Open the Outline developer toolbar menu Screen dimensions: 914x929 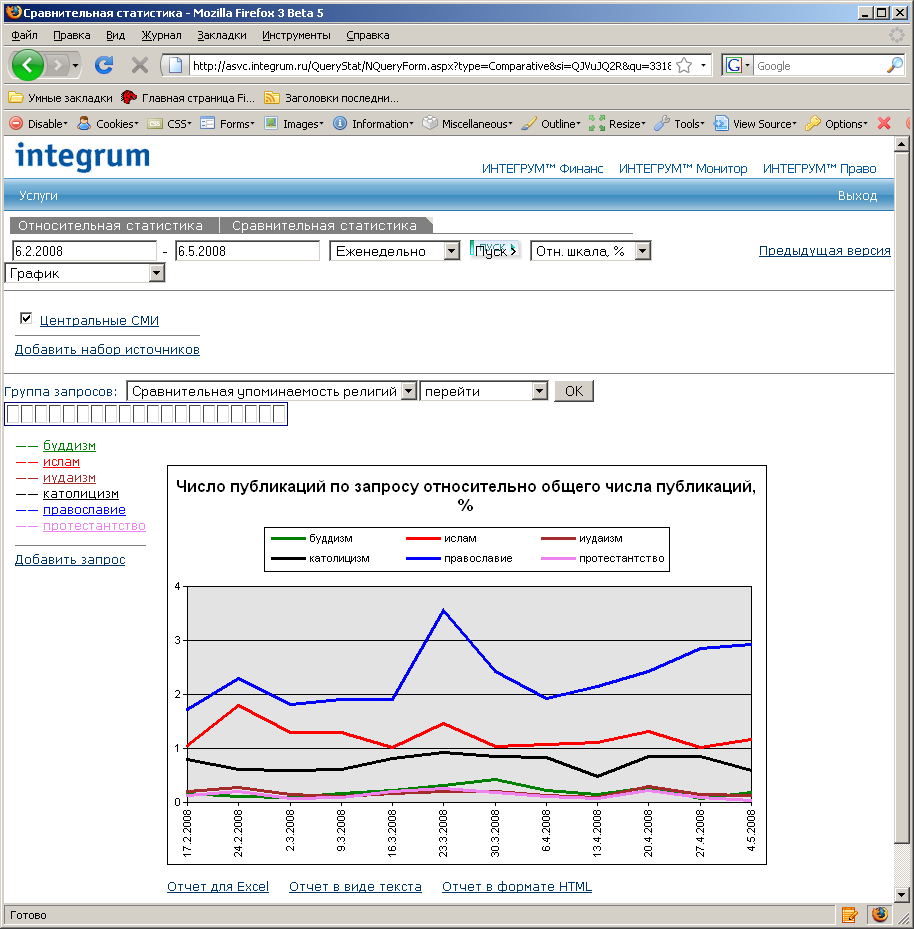[x=551, y=123]
